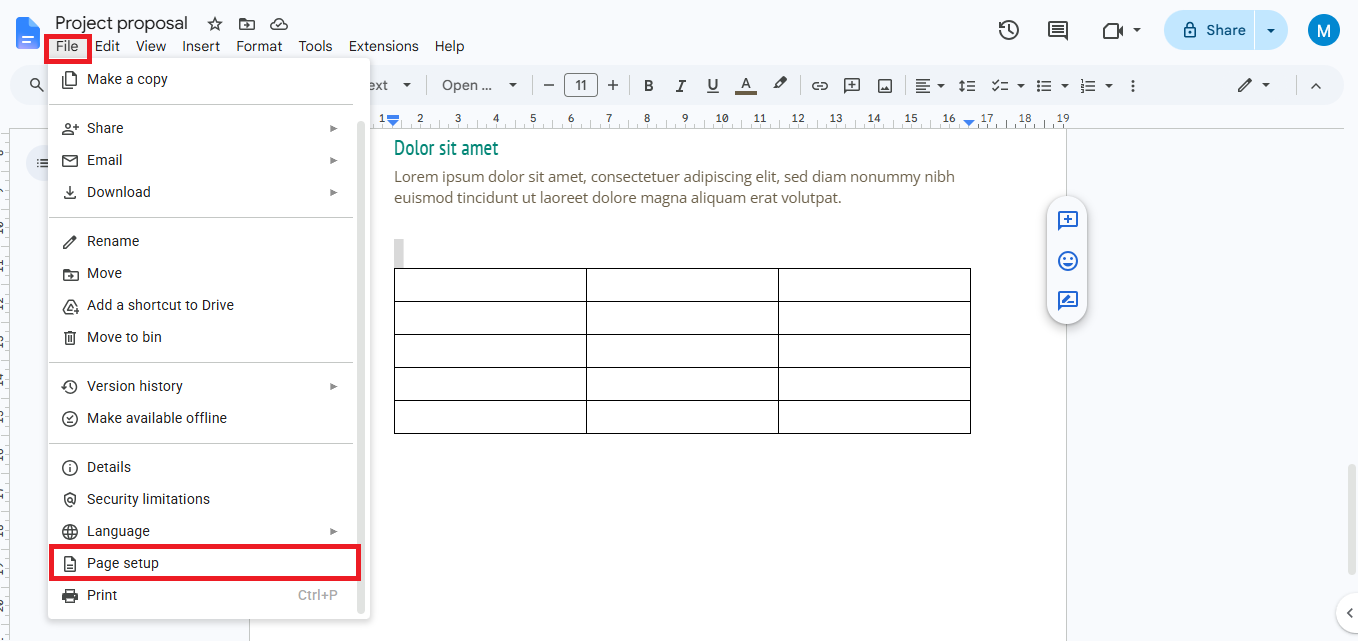
Task: Select Rename from the File menu
Action: point(201,241)
